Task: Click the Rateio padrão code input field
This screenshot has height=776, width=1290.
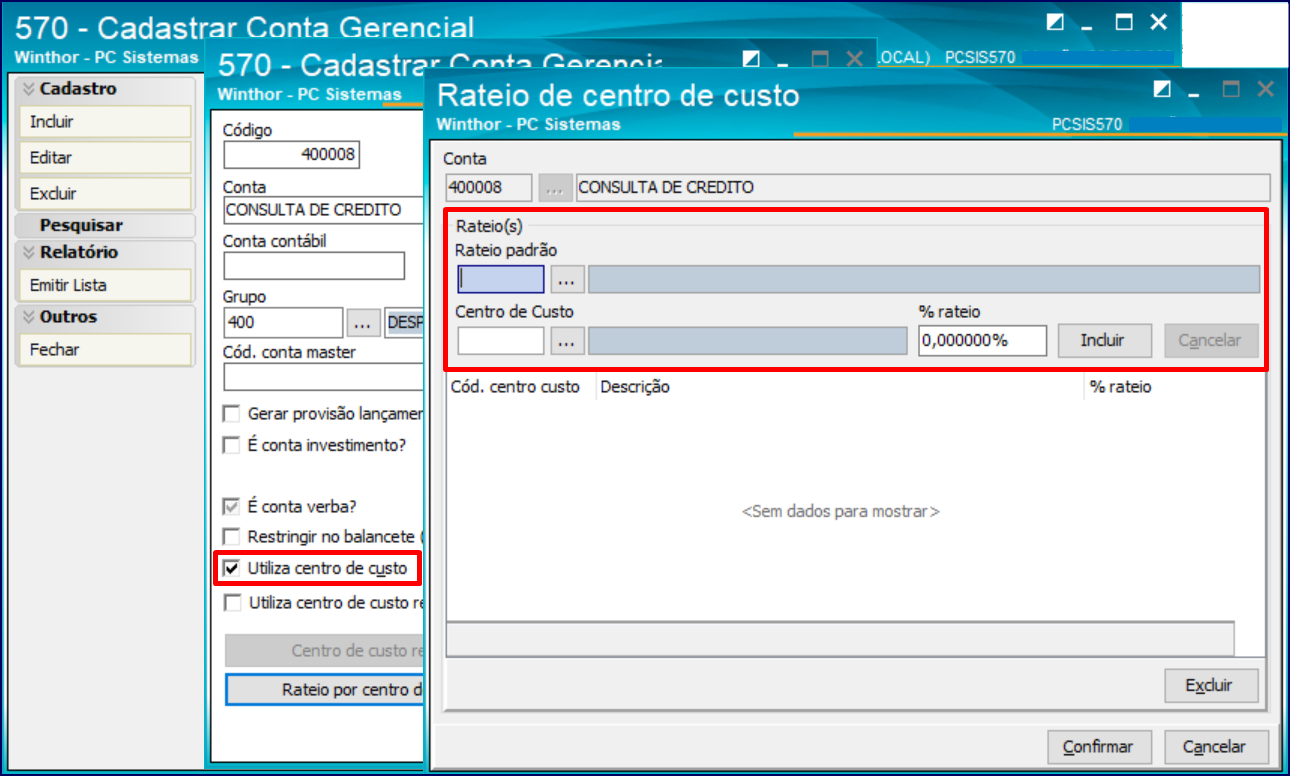Action: pos(501,279)
